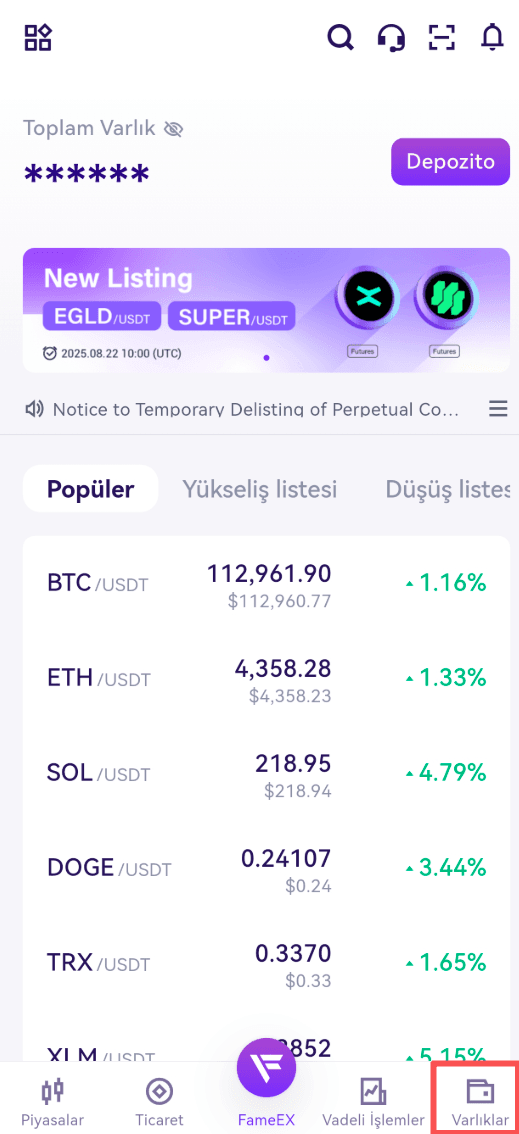This screenshot has width=519, height=1134.
Task: Select the Popüler tab
Action: (90, 489)
